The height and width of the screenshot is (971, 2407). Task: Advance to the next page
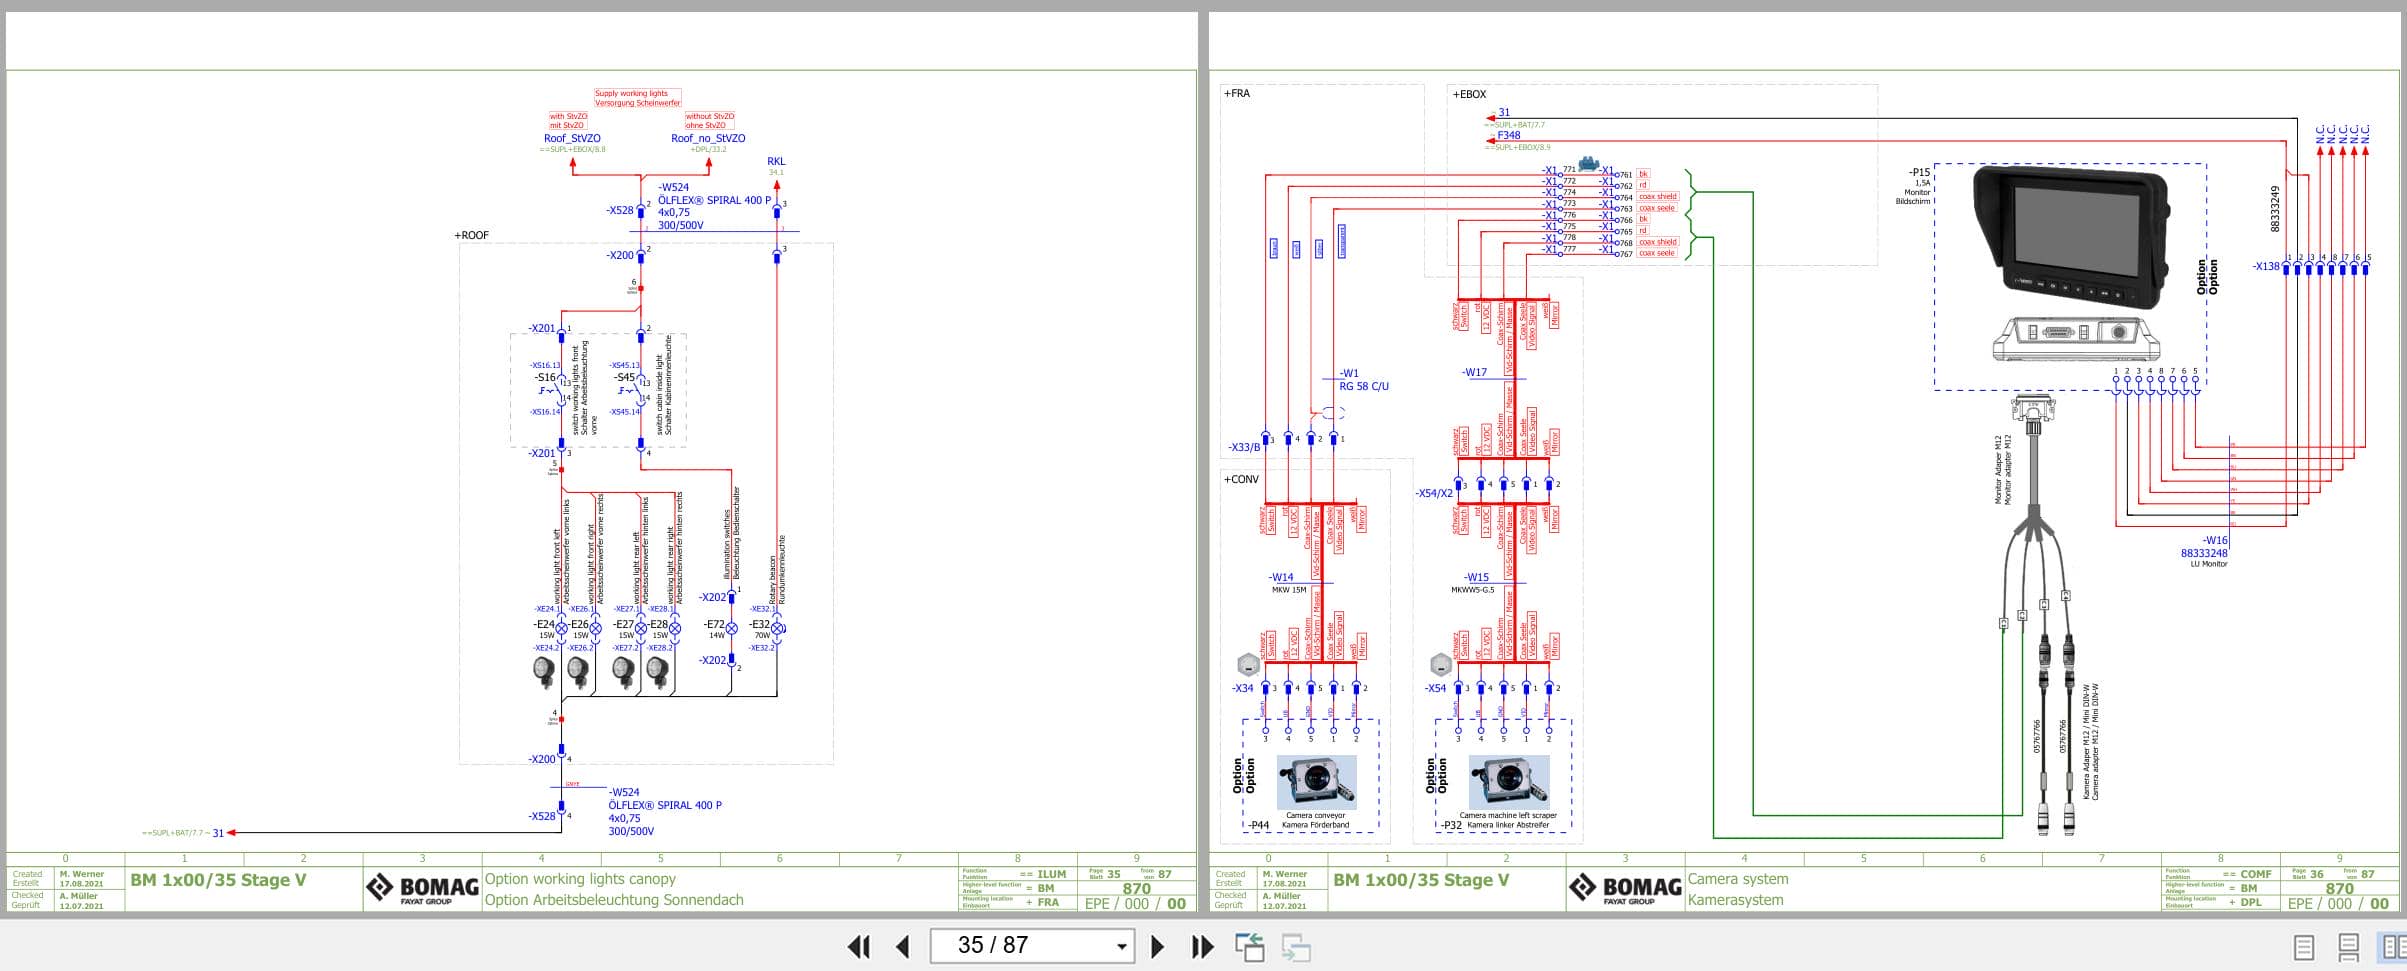(1157, 946)
